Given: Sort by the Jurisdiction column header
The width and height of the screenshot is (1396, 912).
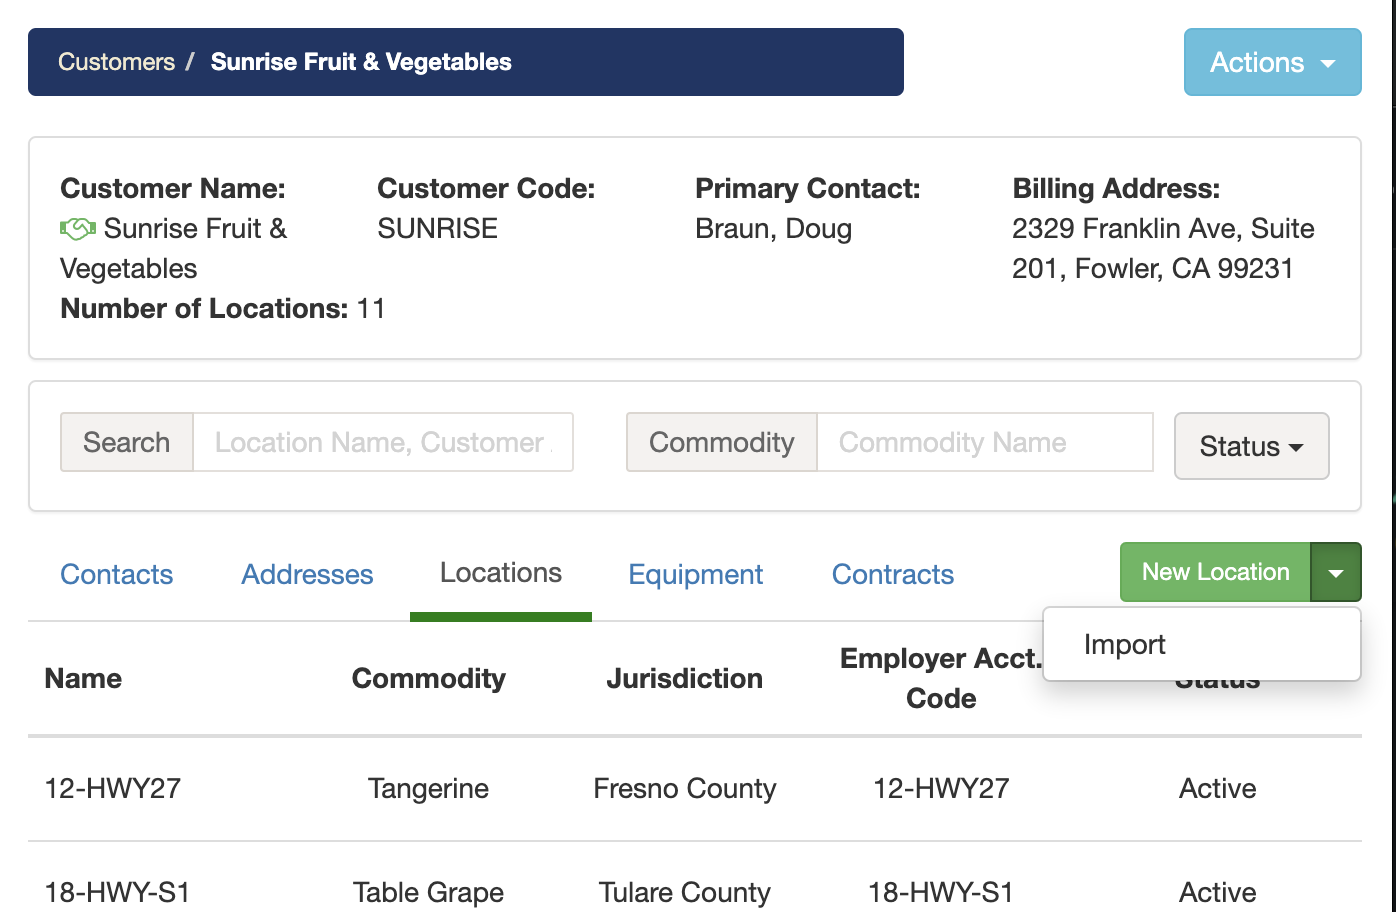Looking at the screenshot, I should 684,678.
